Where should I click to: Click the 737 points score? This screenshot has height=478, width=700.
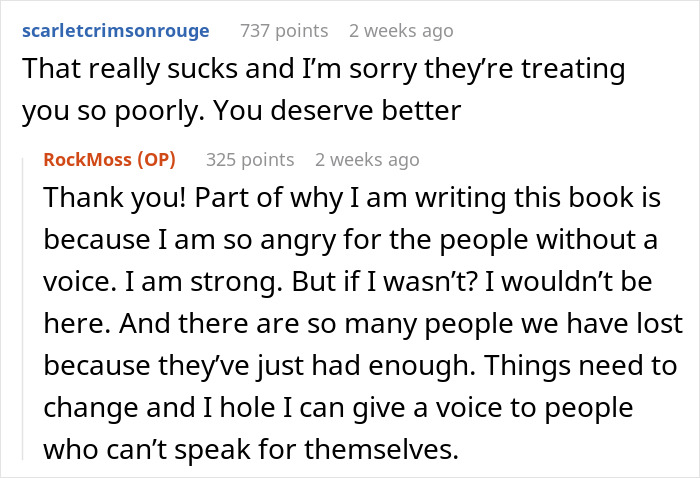pyautogui.click(x=284, y=31)
